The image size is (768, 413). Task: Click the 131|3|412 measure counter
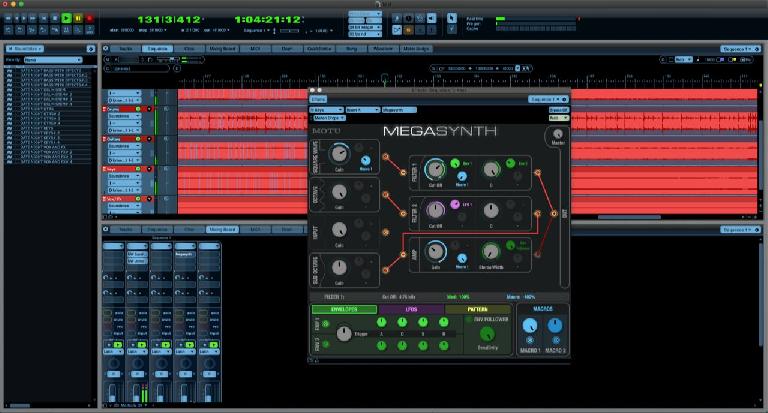(x=169, y=20)
